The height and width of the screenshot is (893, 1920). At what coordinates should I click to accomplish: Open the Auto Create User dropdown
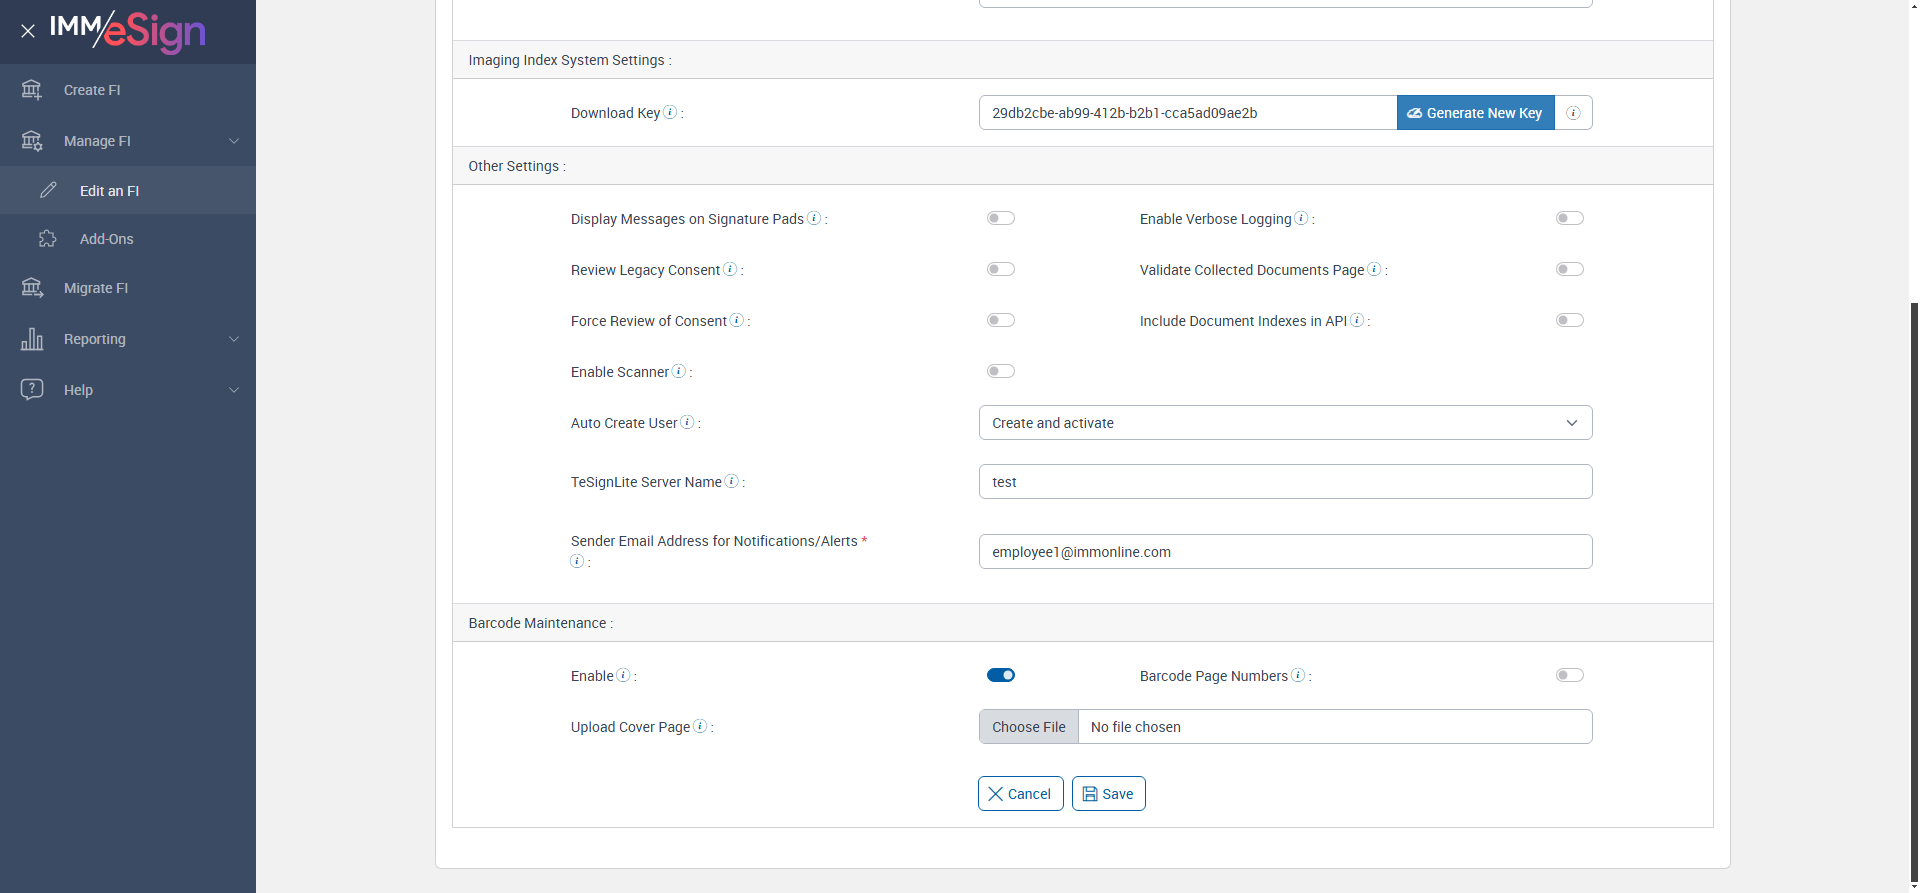pyautogui.click(x=1285, y=423)
